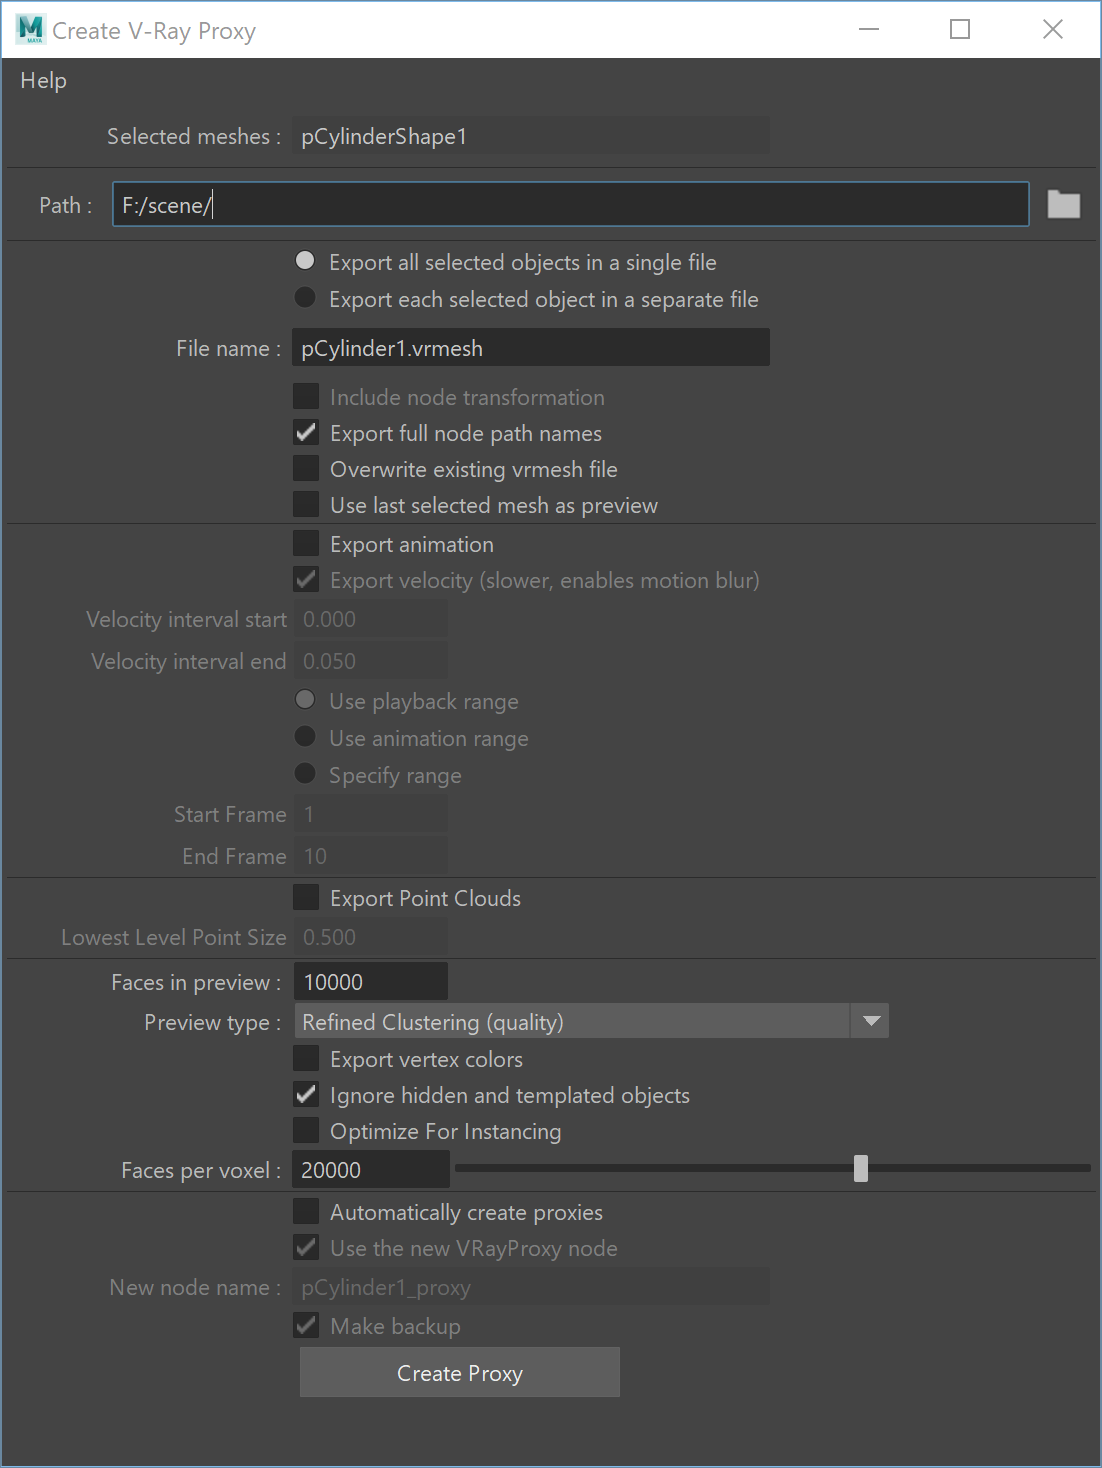The image size is (1102, 1468).
Task: Expand the Preview type dropdown arrow
Action: 871,1022
